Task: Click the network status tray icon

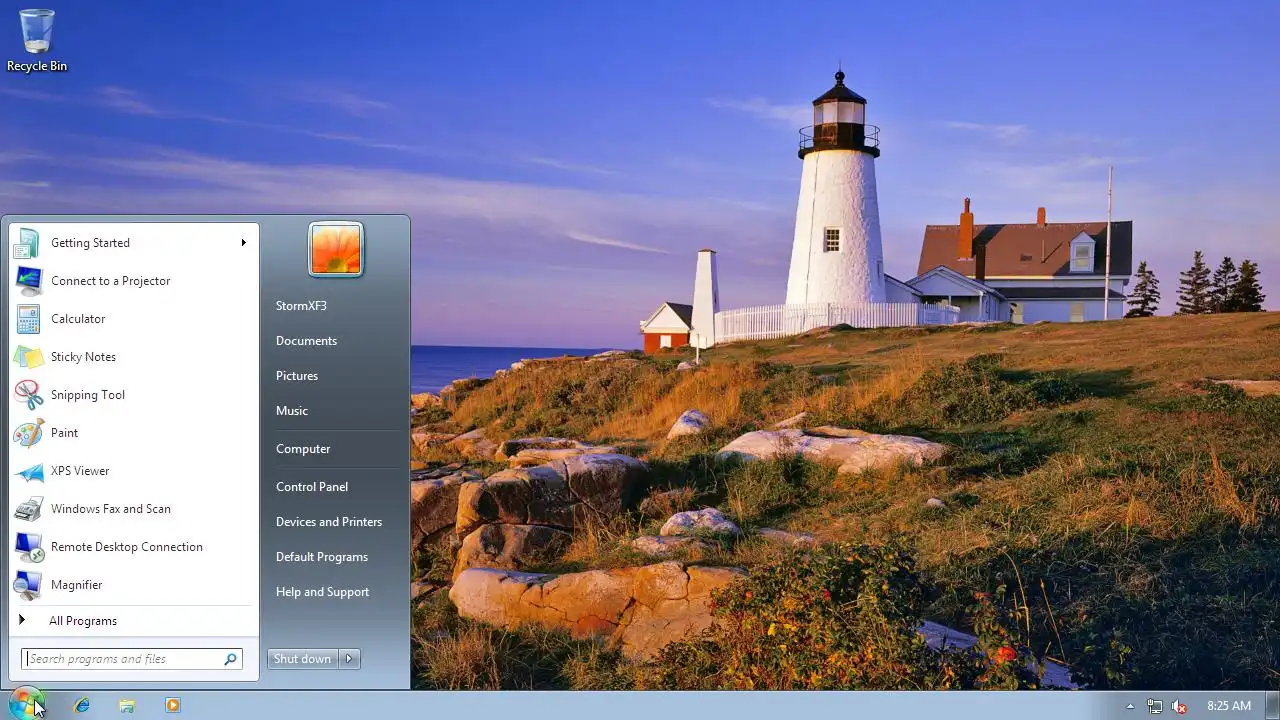Action: [x=1155, y=706]
